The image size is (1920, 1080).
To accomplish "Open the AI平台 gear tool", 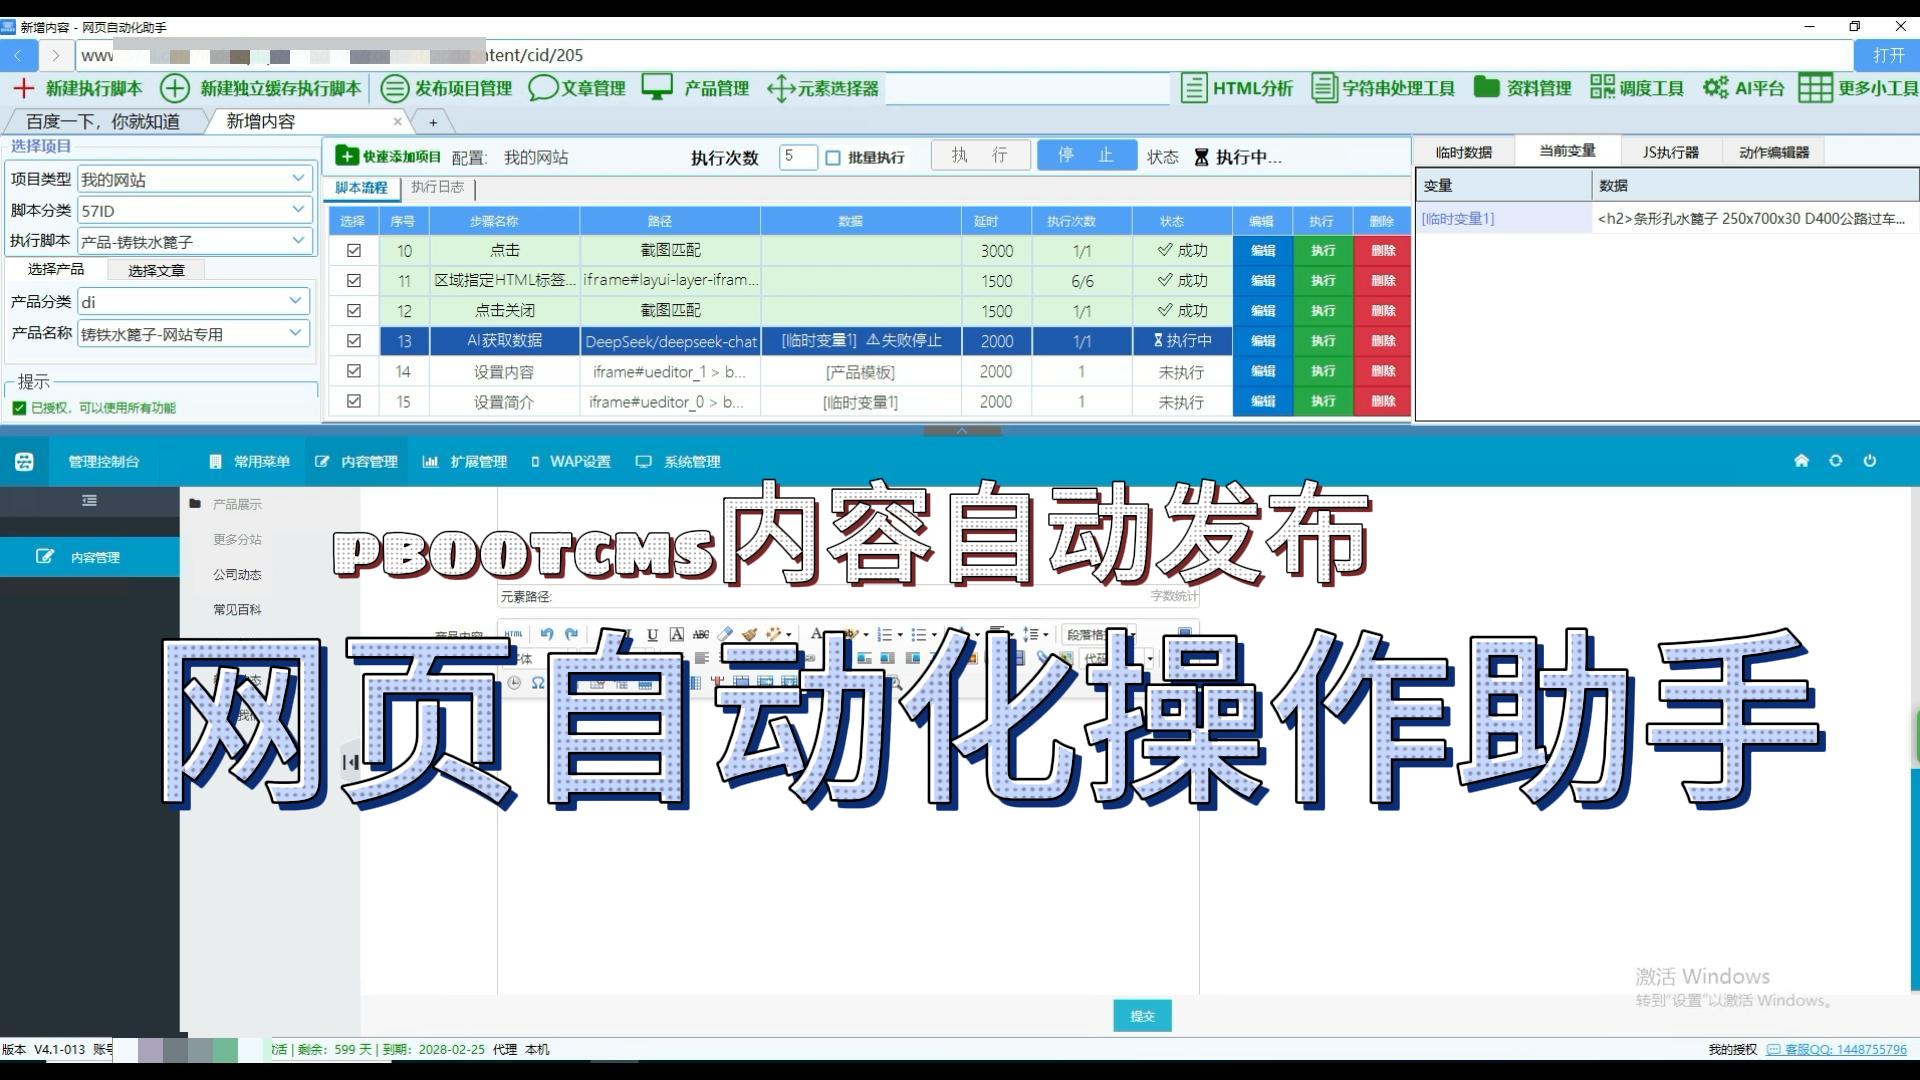I will click(x=1743, y=88).
